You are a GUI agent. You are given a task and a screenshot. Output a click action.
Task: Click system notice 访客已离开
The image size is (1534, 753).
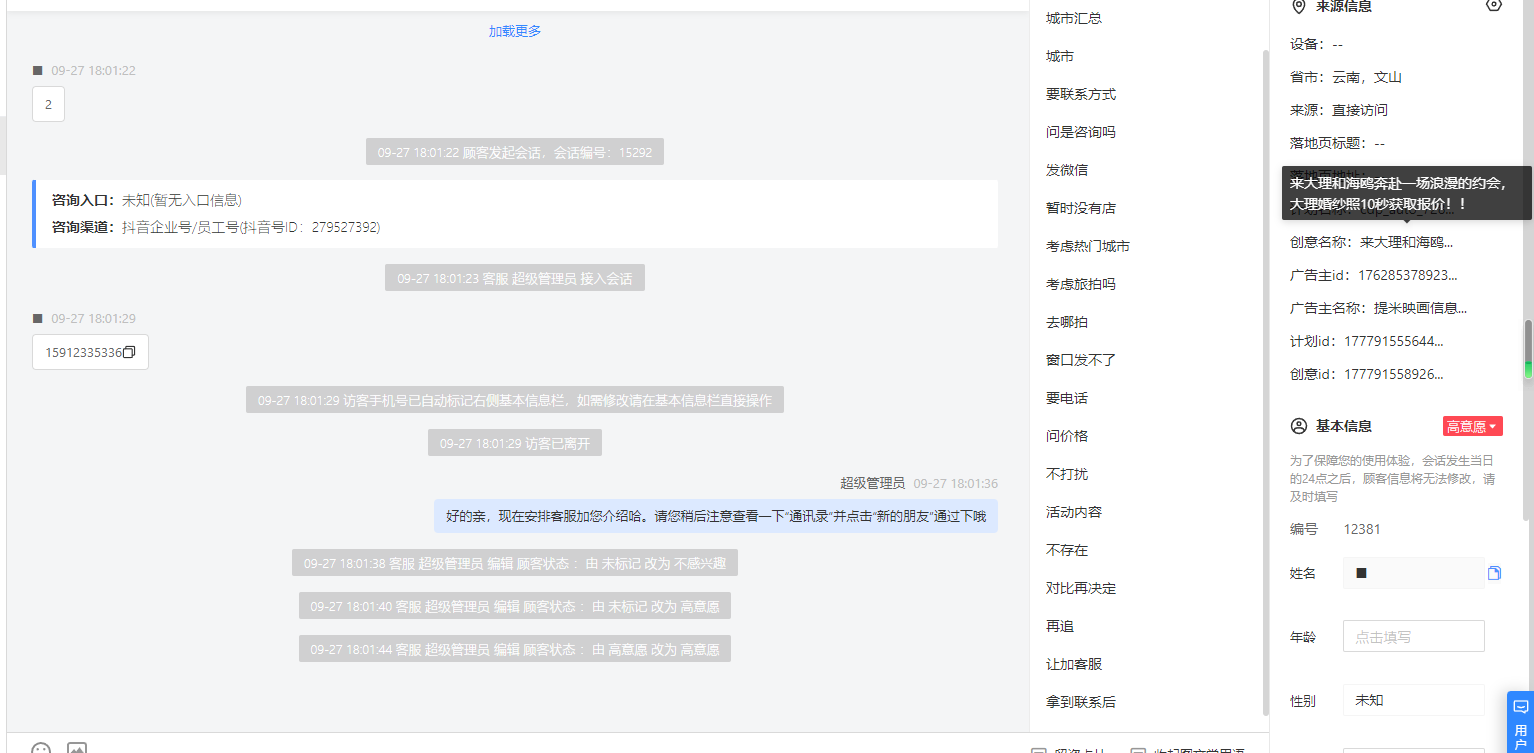coord(515,443)
